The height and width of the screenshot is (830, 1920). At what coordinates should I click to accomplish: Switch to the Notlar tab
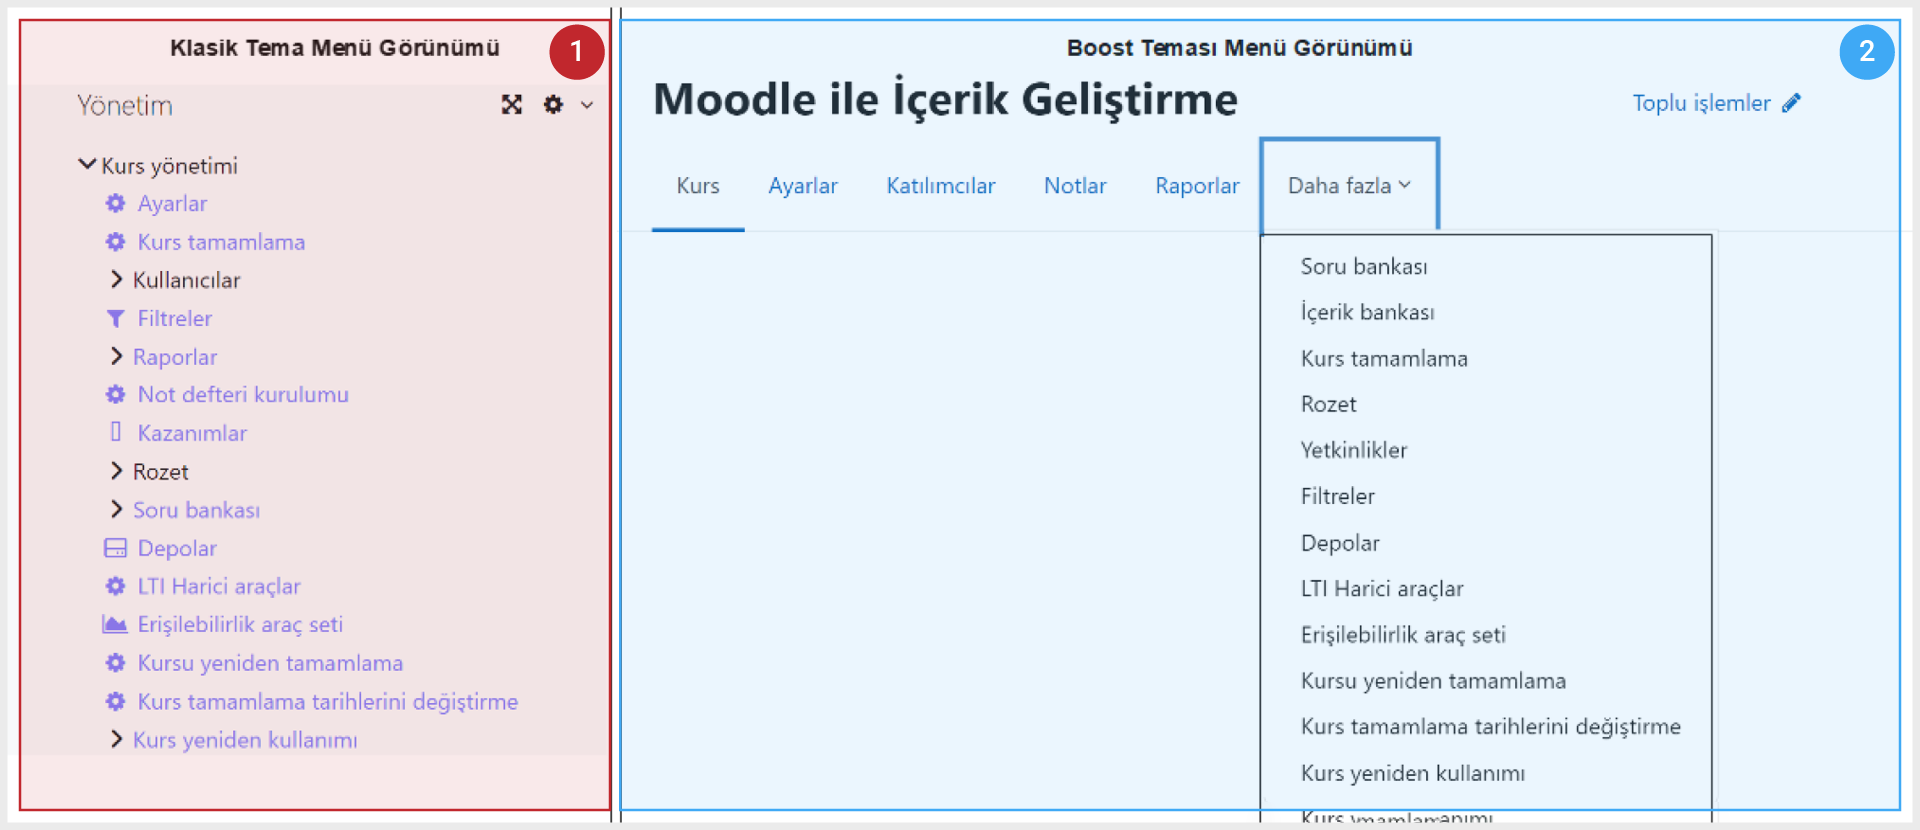click(1075, 186)
